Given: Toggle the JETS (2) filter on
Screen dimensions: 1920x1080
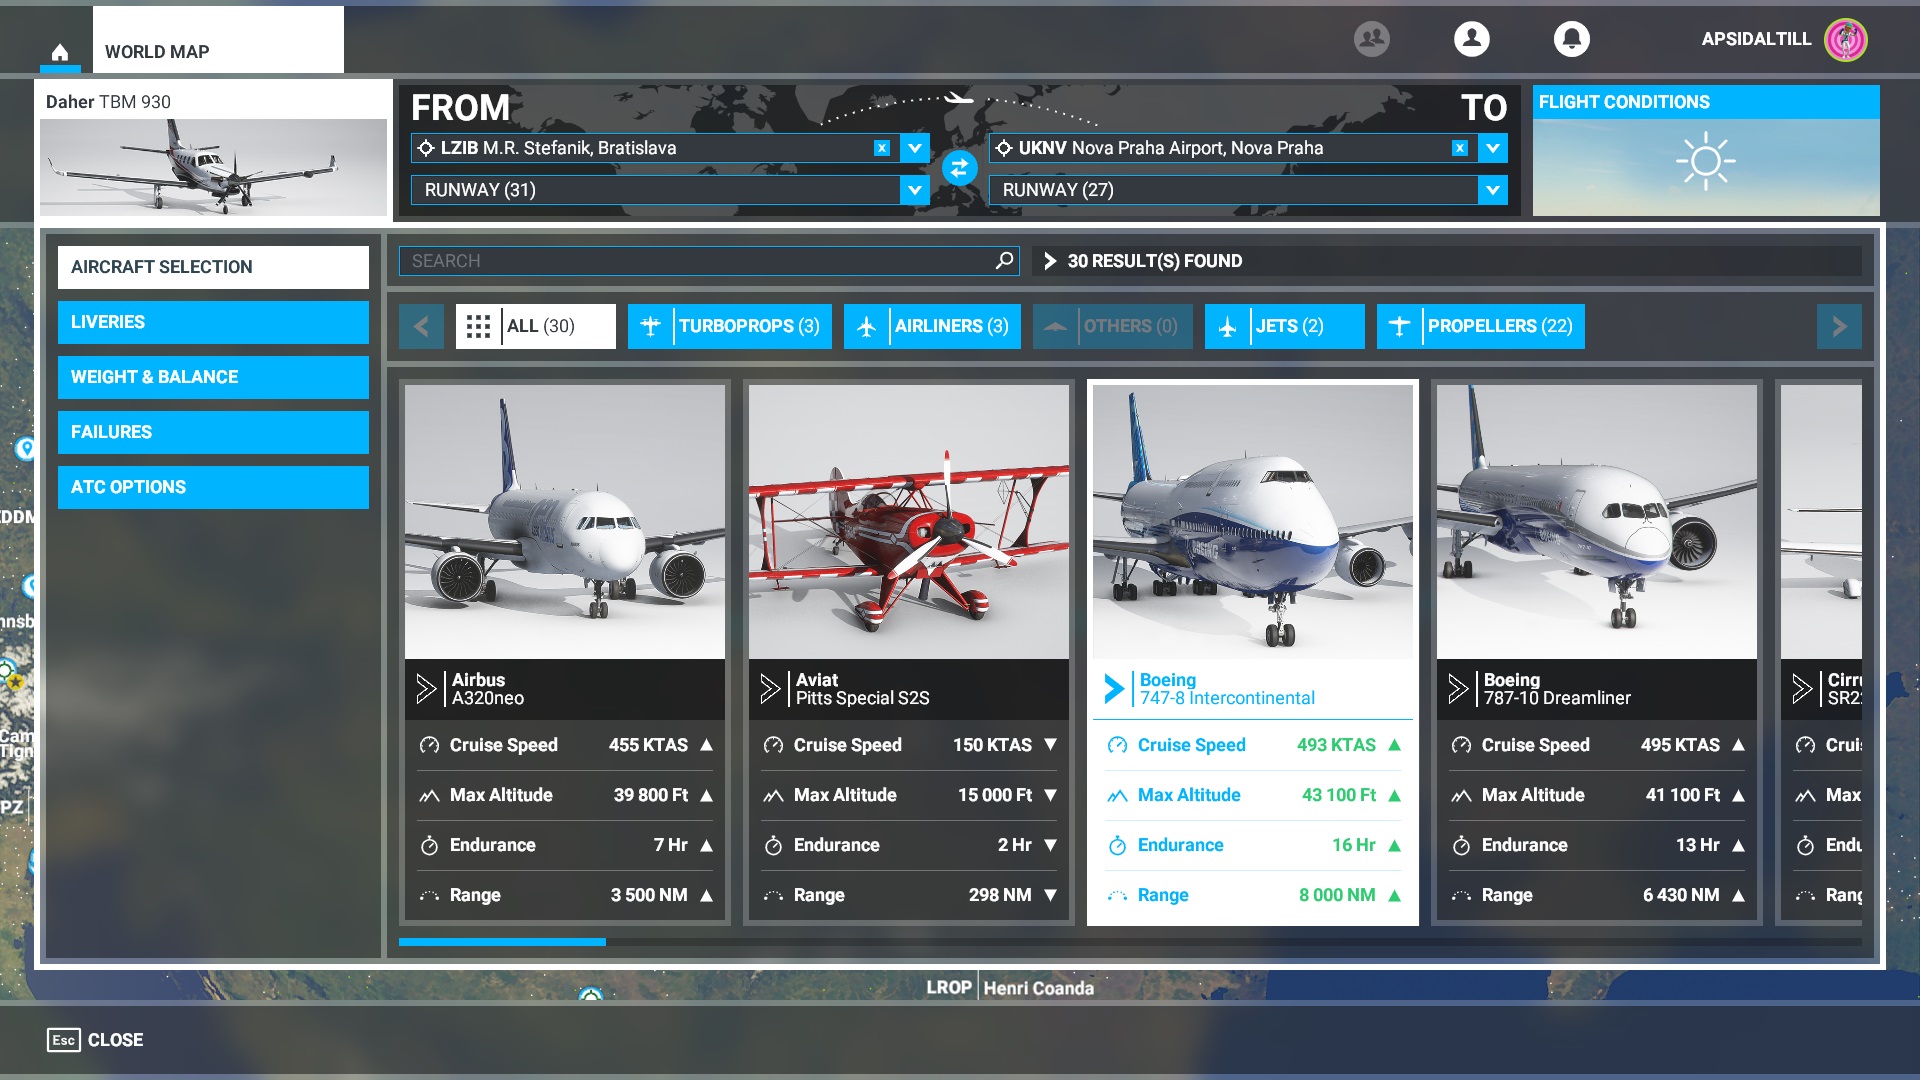Looking at the screenshot, I should coord(1284,326).
